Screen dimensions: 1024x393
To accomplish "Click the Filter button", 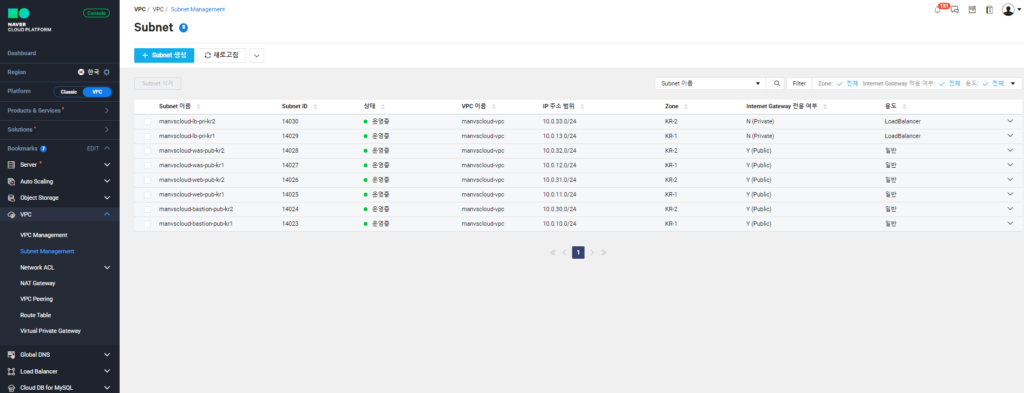I will (x=799, y=84).
